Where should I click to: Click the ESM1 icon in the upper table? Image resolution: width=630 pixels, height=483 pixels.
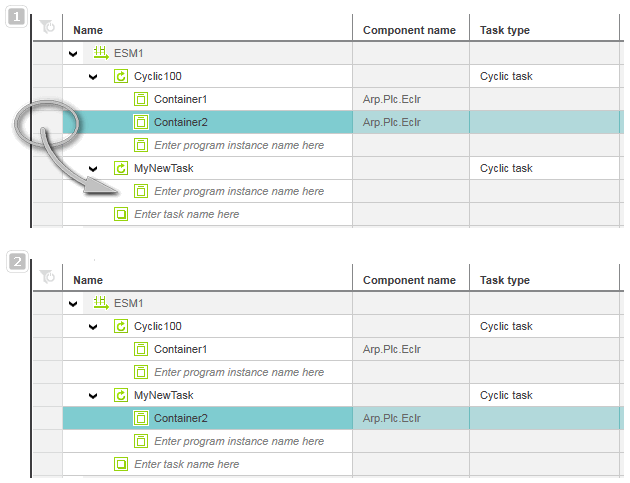tap(101, 53)
